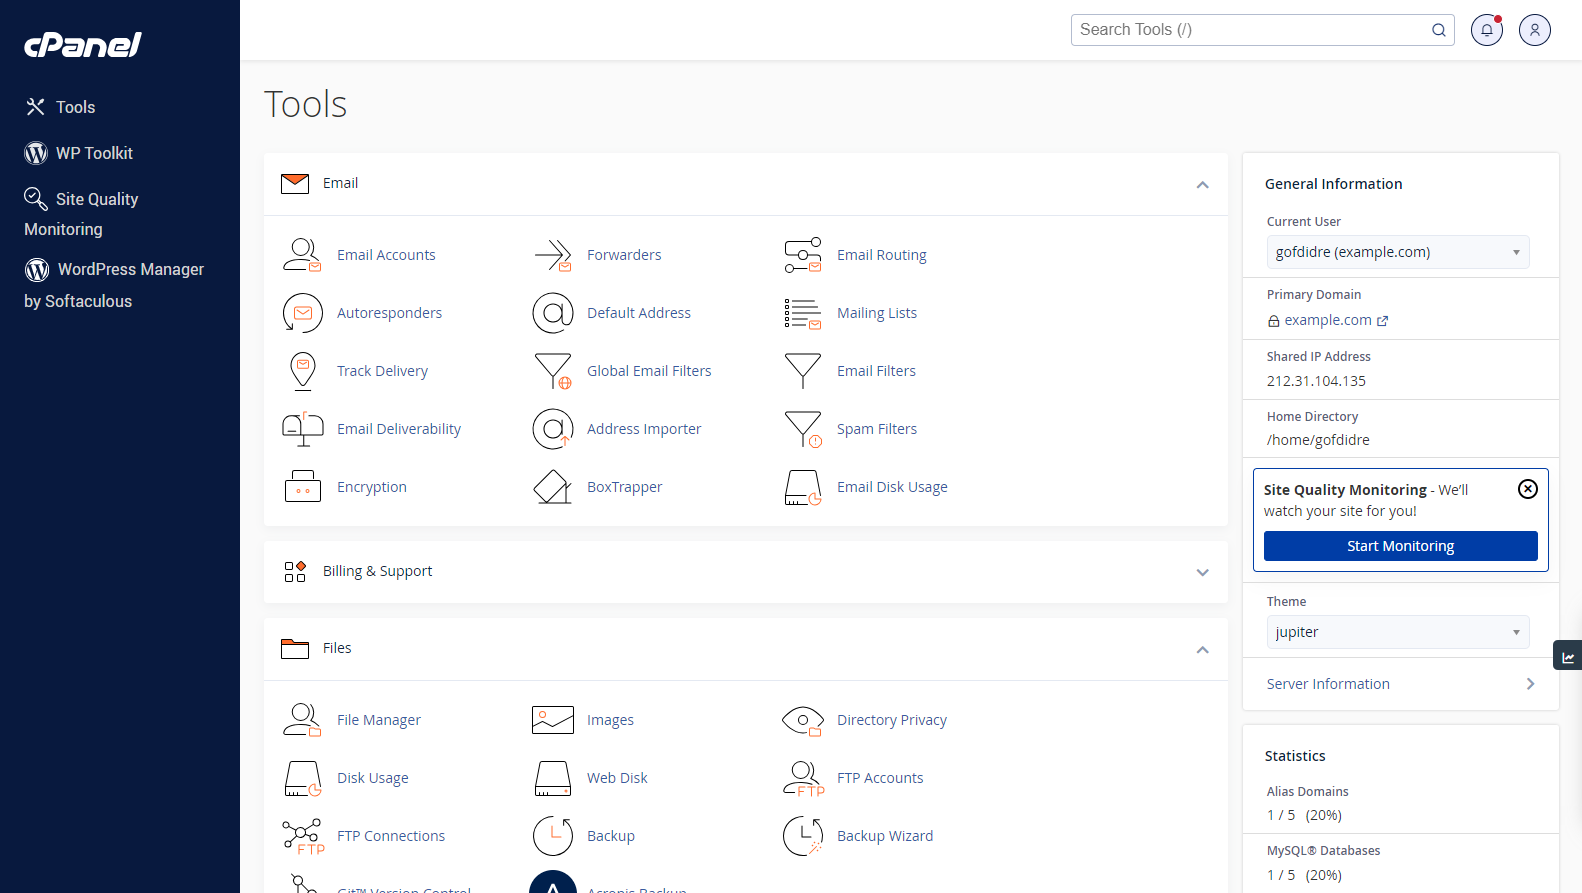Screen dimensions: 1582x893
Task: Open the Current User dropdown
Action: [1397, 252]
